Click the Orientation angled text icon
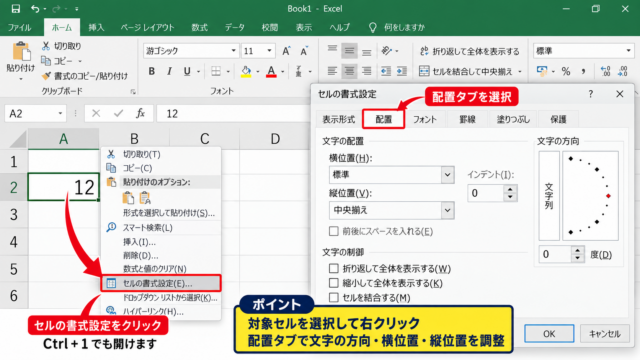The image size is (640, 360). tap(387, 51)
